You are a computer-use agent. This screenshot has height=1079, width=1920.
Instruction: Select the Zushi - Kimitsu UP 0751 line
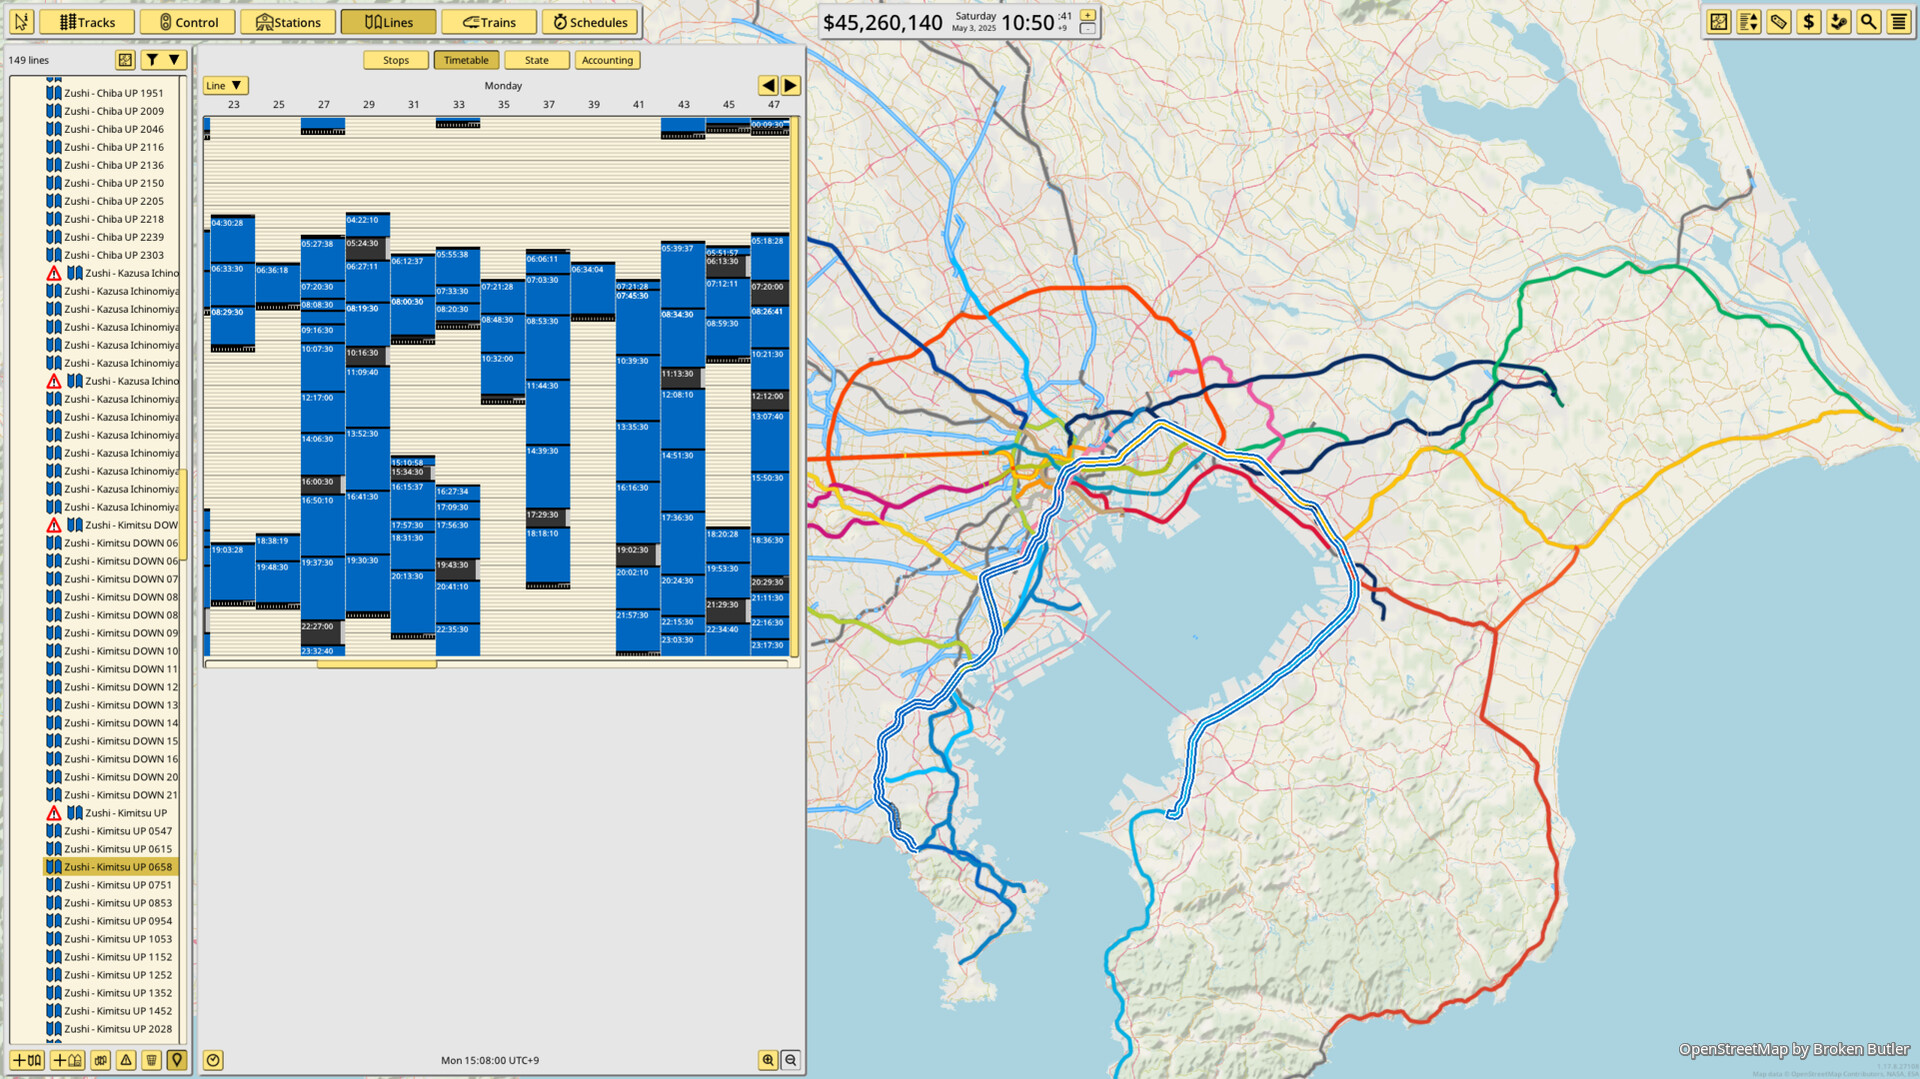point(117,884)
